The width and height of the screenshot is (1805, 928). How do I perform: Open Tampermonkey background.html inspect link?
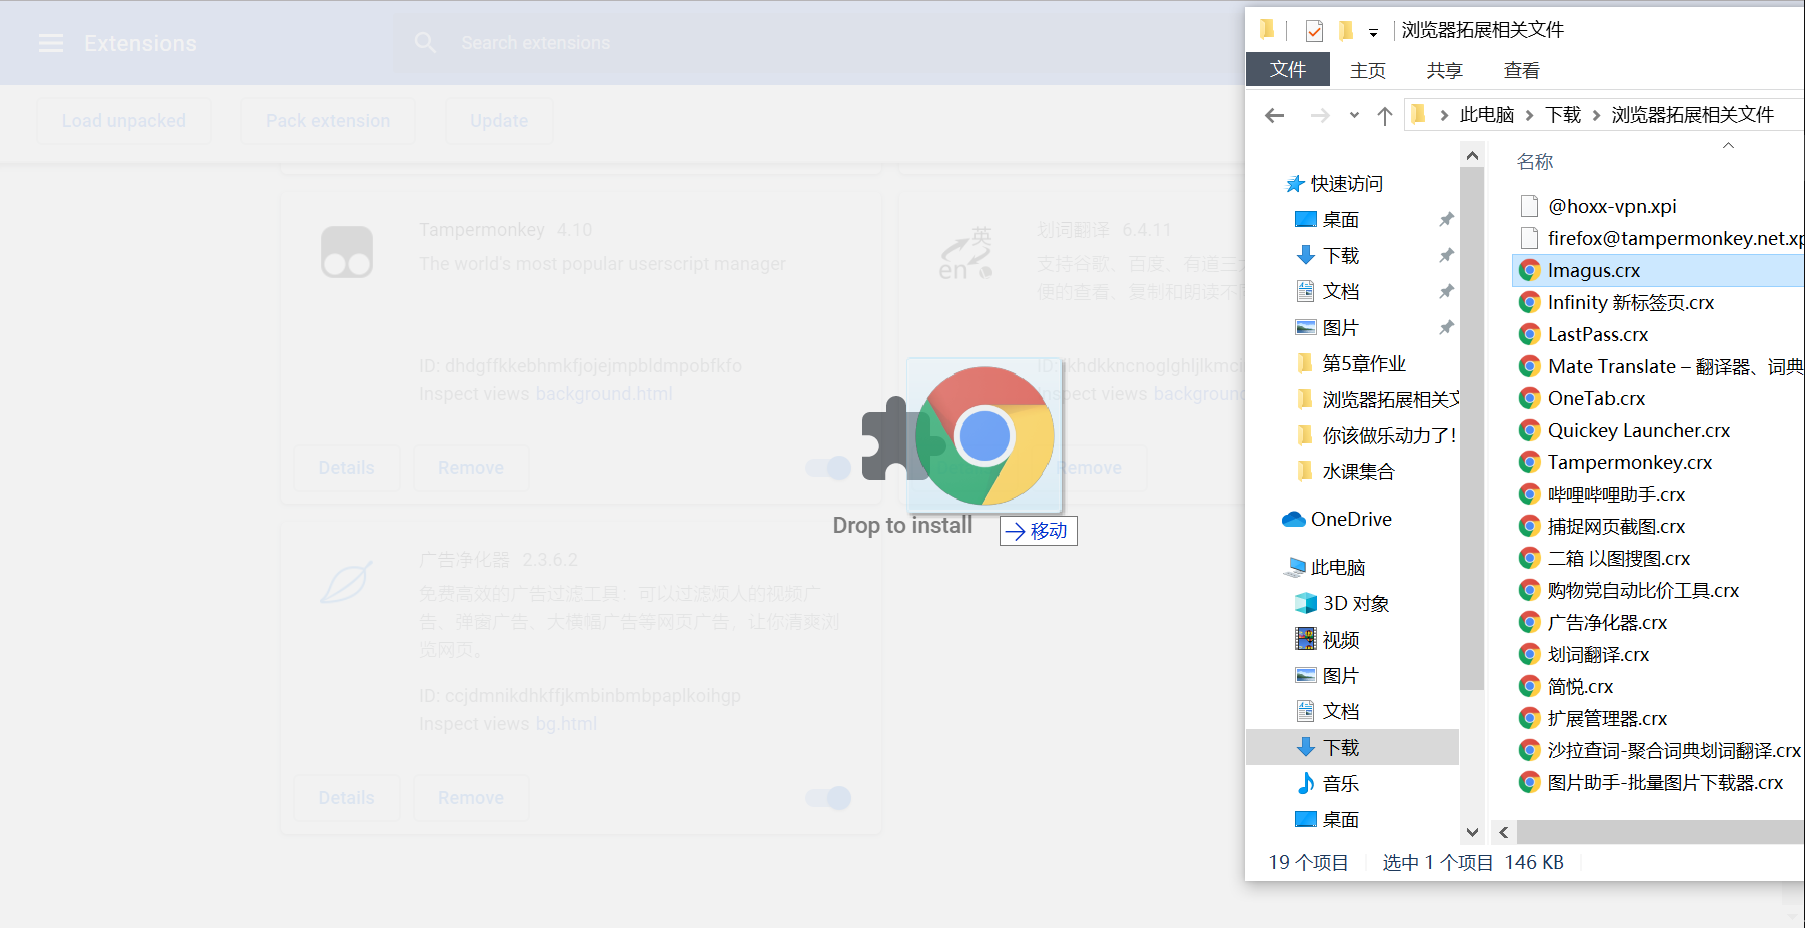[x=604, y=394]
